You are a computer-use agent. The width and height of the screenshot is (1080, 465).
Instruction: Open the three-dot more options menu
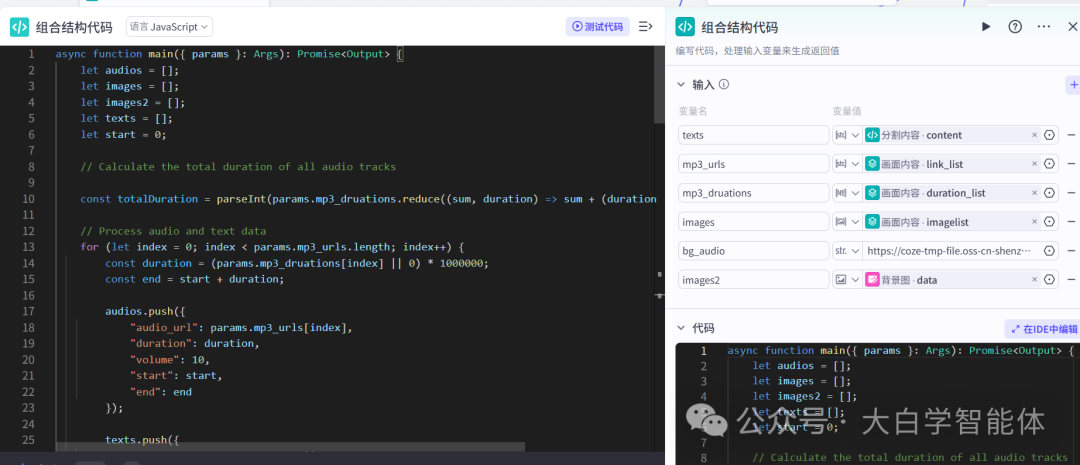coord(1043,27)
